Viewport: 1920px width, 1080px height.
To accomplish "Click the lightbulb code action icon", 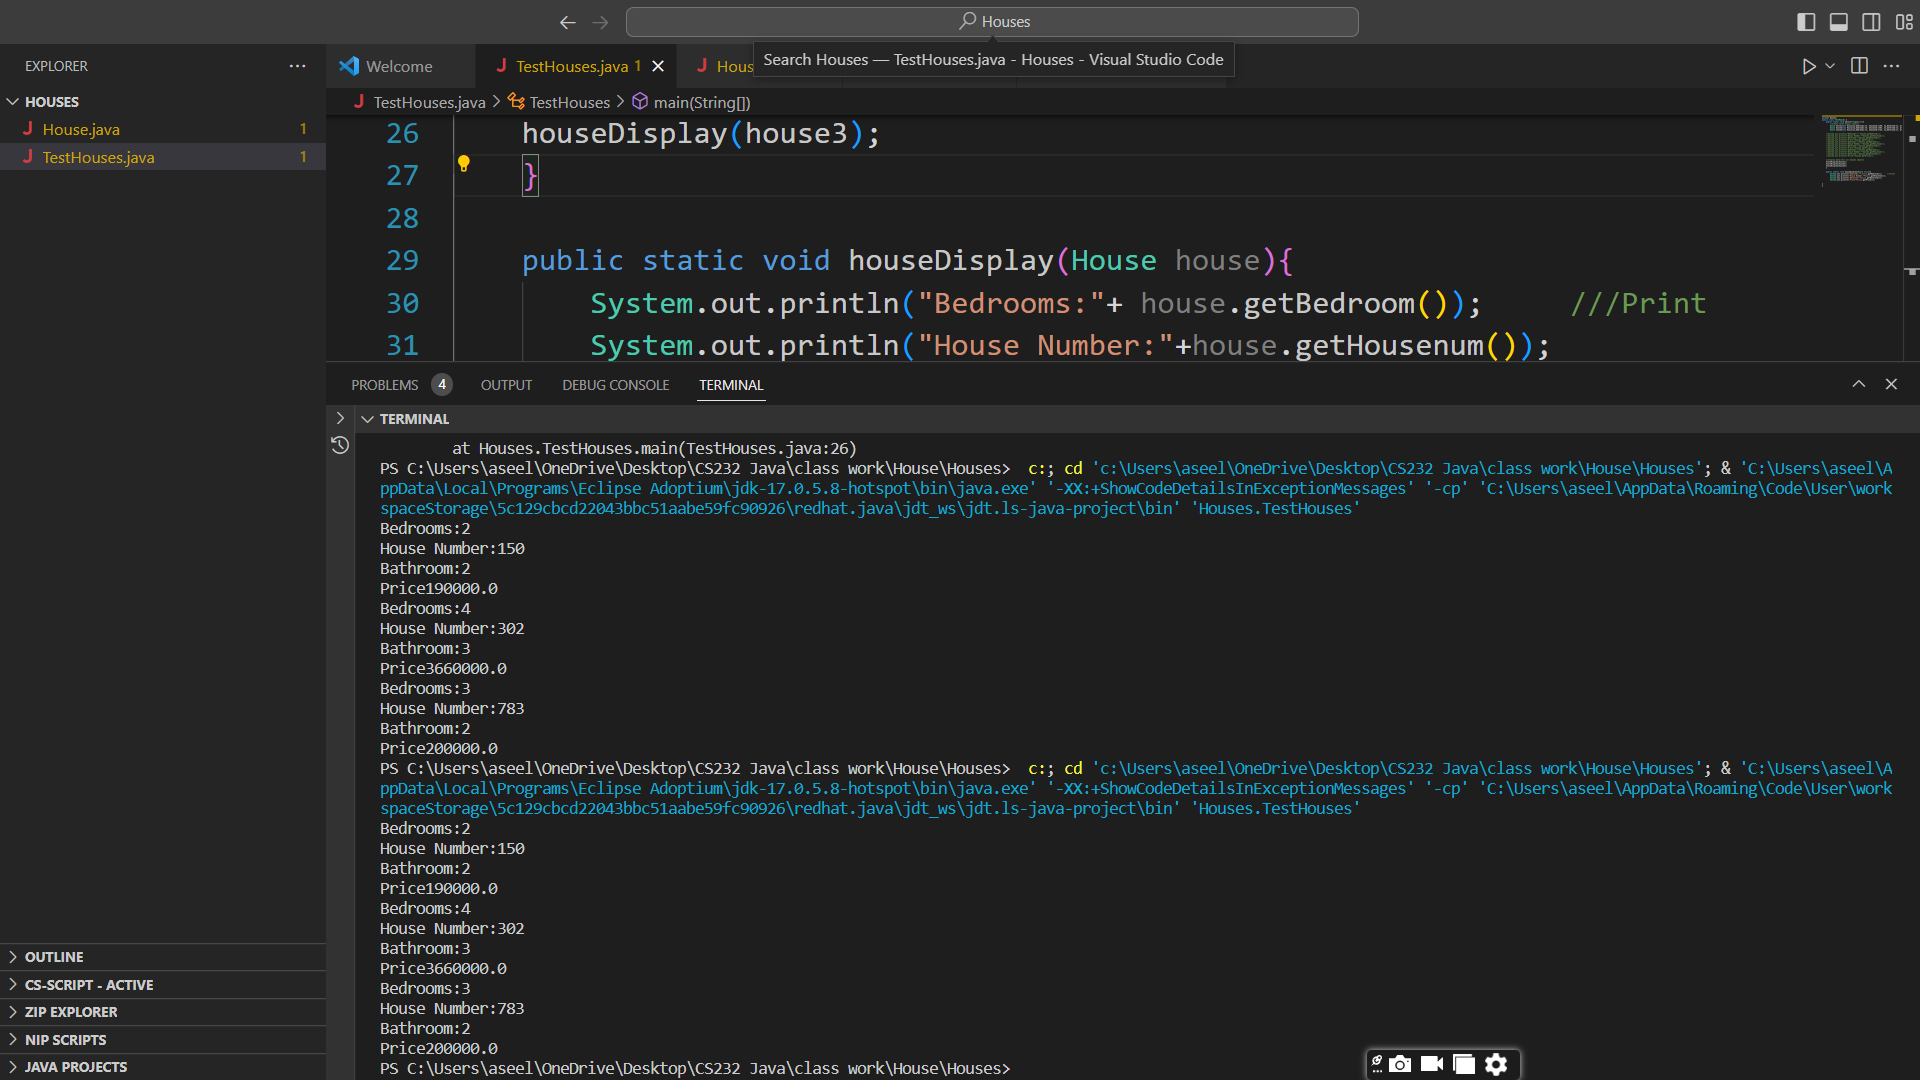I will 463,163.
